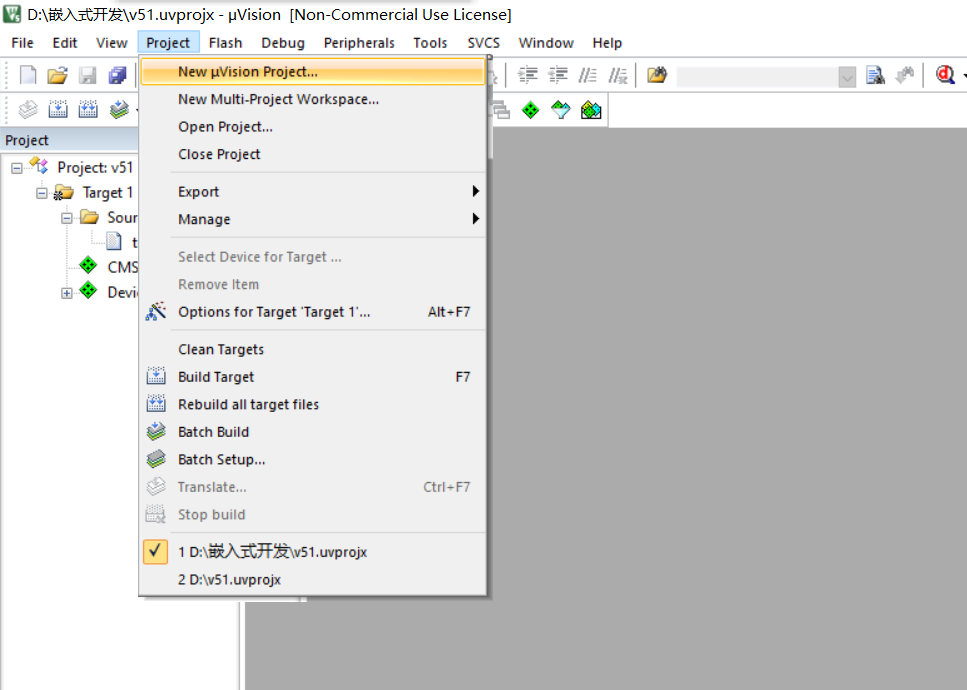The width and height of the screenshot is (967, 690).
Task: Close the open Project menu via its title
Action: 168,43
